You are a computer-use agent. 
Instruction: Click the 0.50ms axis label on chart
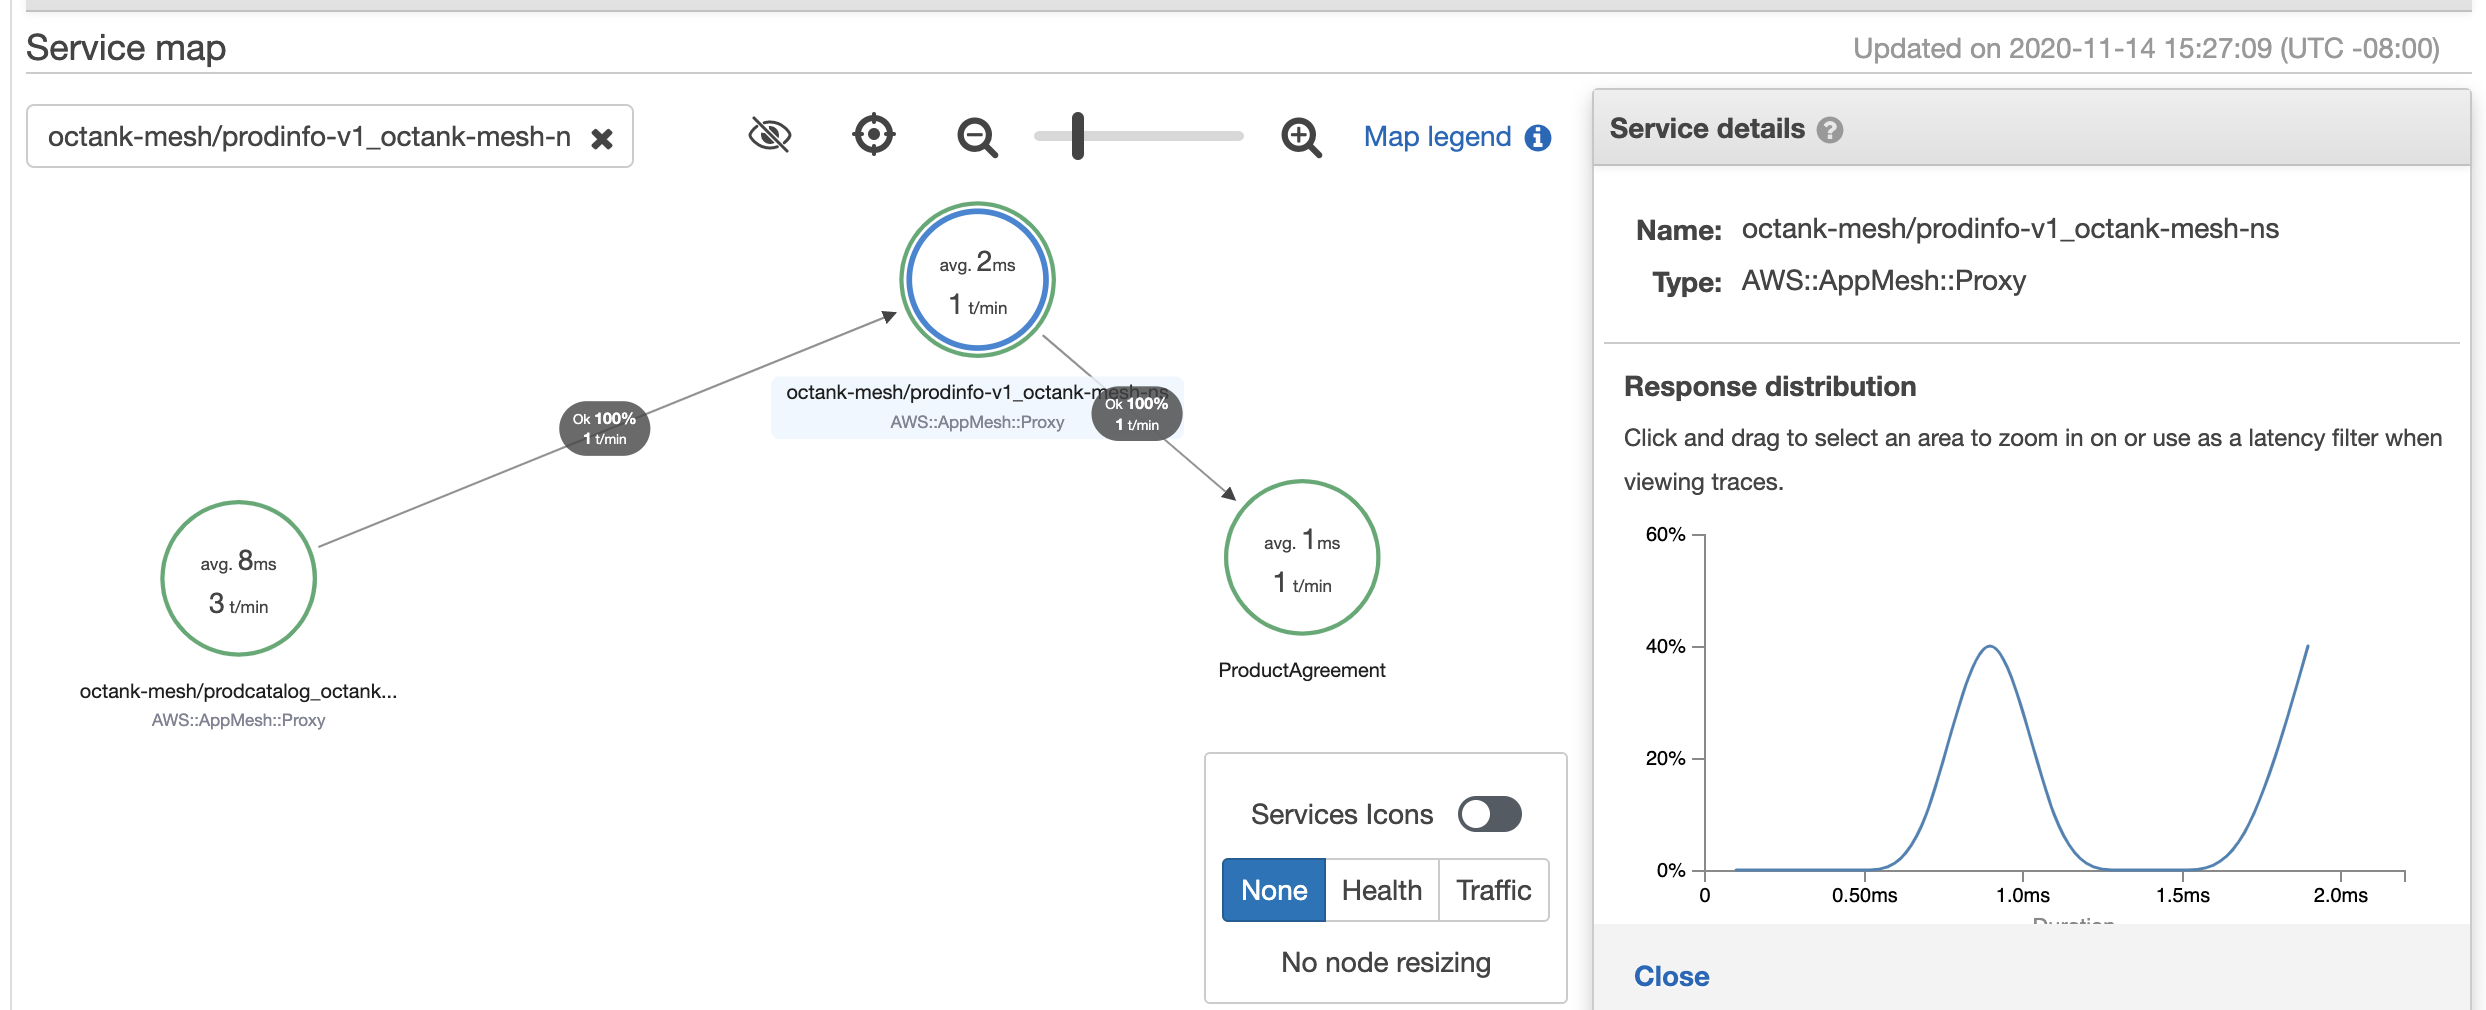1864,895
